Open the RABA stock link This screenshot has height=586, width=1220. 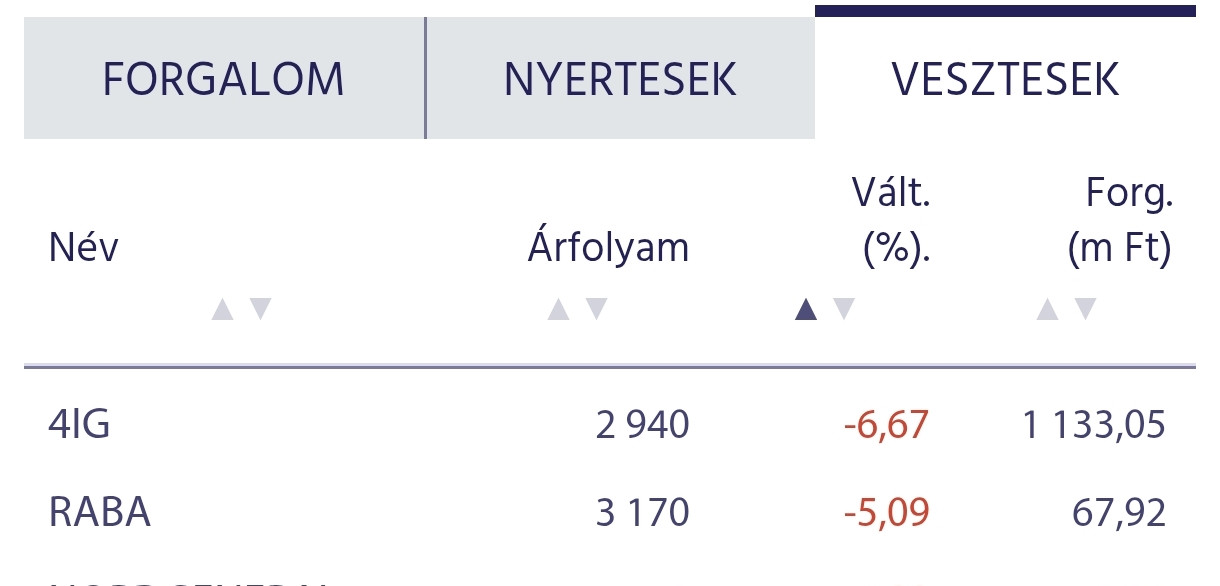pyautogui.click(x=100, y=512)
